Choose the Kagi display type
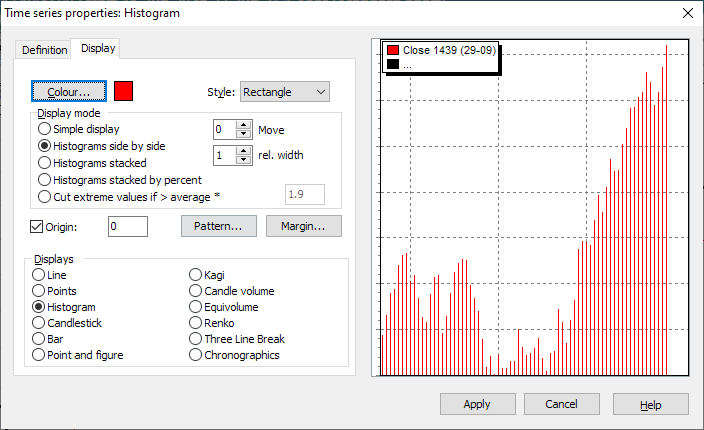This screenshot has height=430, width=704. click(196, 274)
